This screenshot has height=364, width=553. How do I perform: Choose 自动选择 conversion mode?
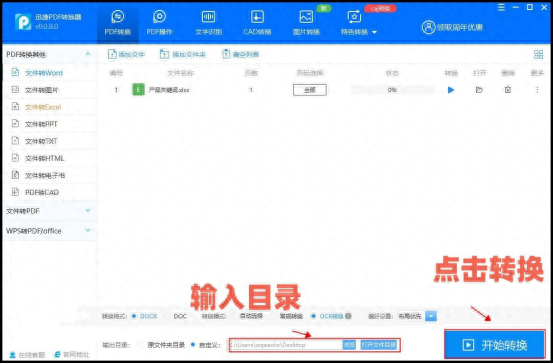point(233,316)
